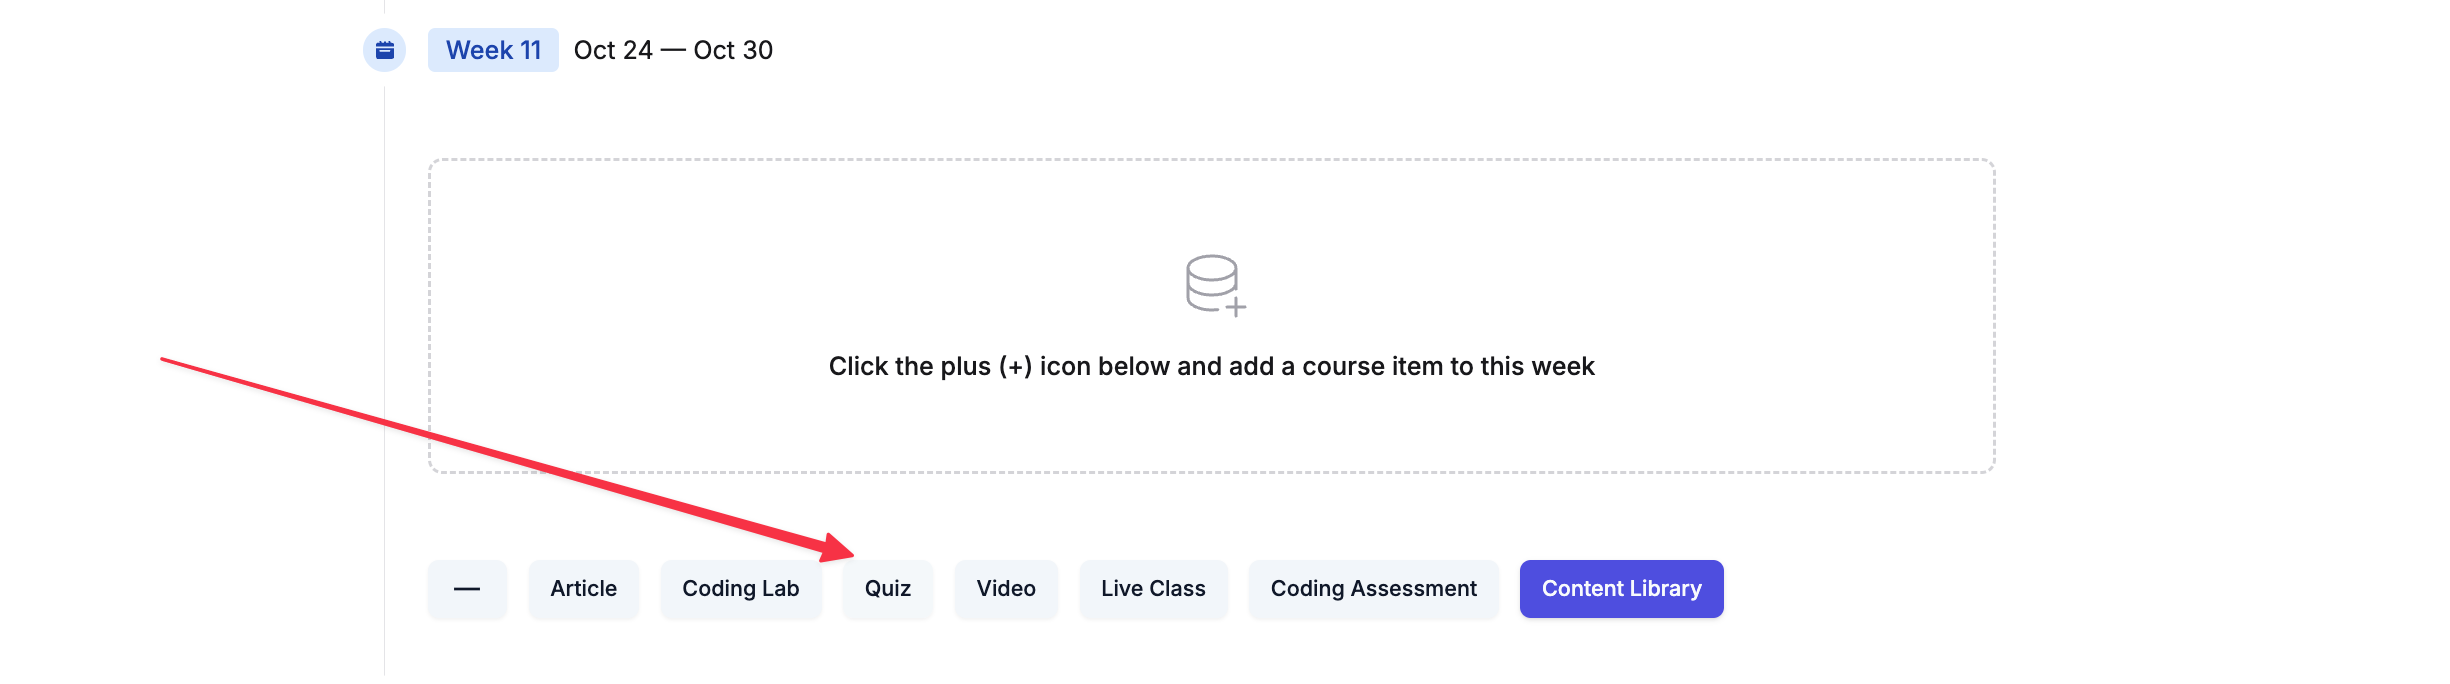Click the calendar icon beside Week 11
This screenshot has width=2450, height=684.
[384, 50]
